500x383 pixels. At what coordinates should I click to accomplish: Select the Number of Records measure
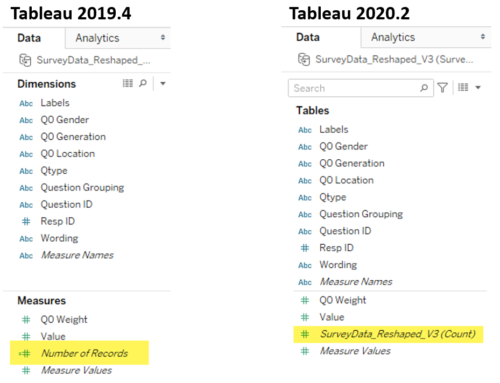tap(84, 353)
